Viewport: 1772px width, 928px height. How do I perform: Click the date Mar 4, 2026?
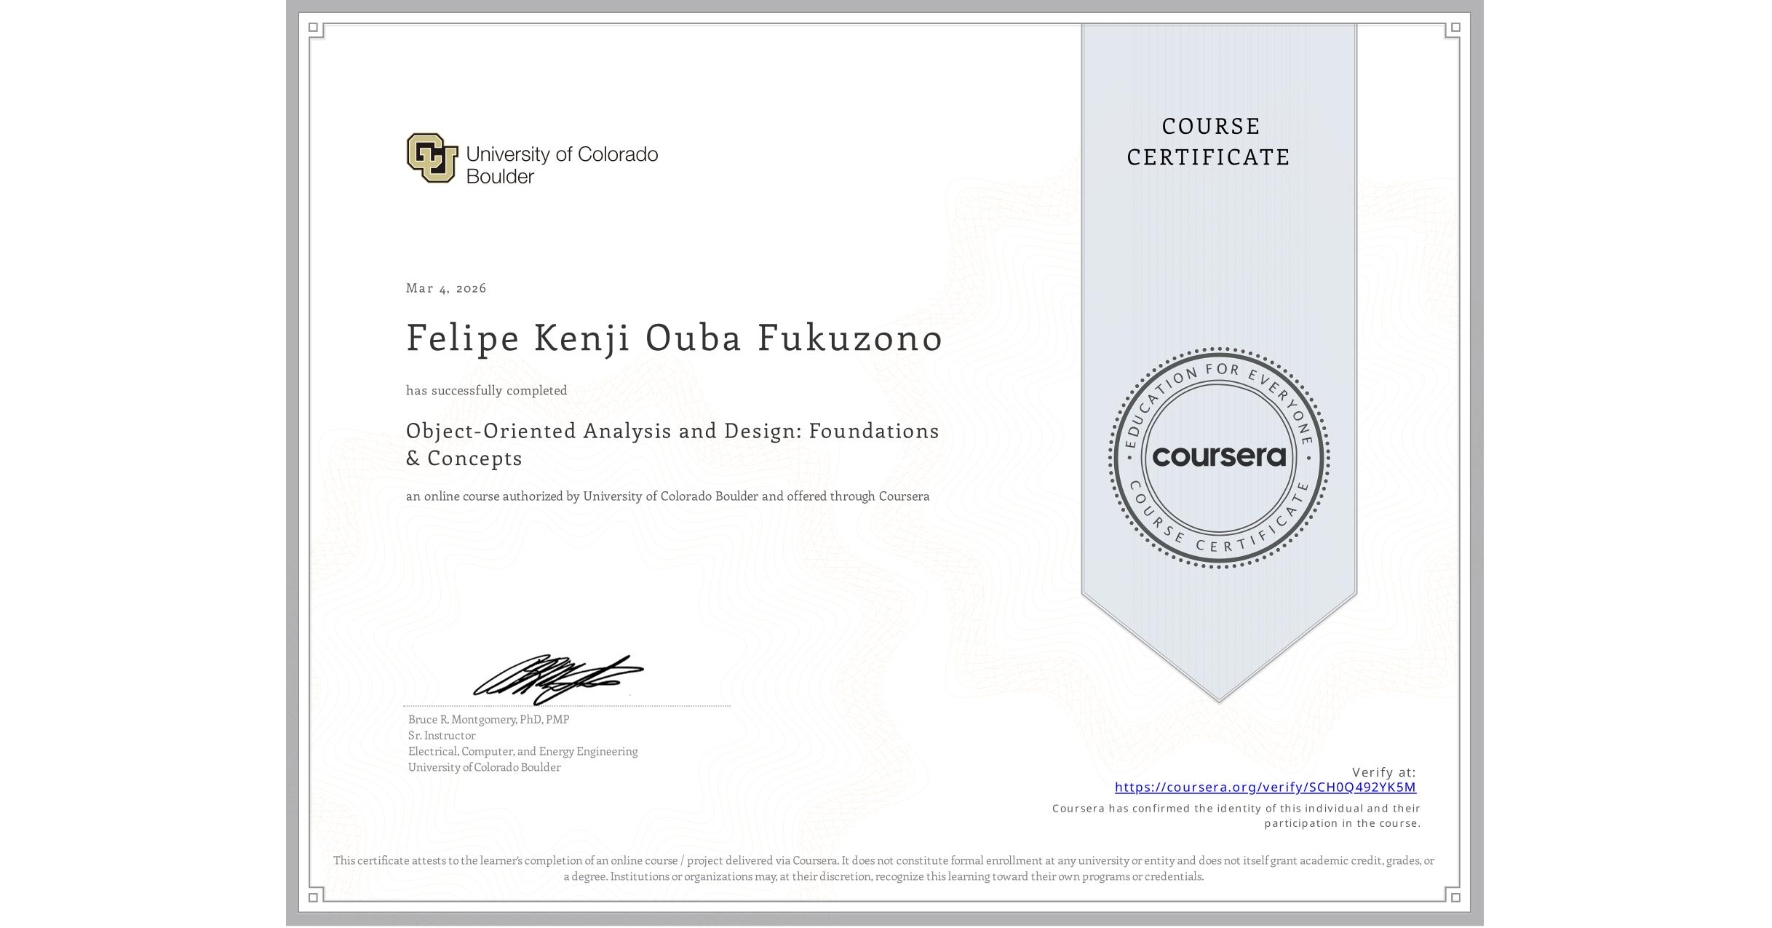tap(446, 288)
